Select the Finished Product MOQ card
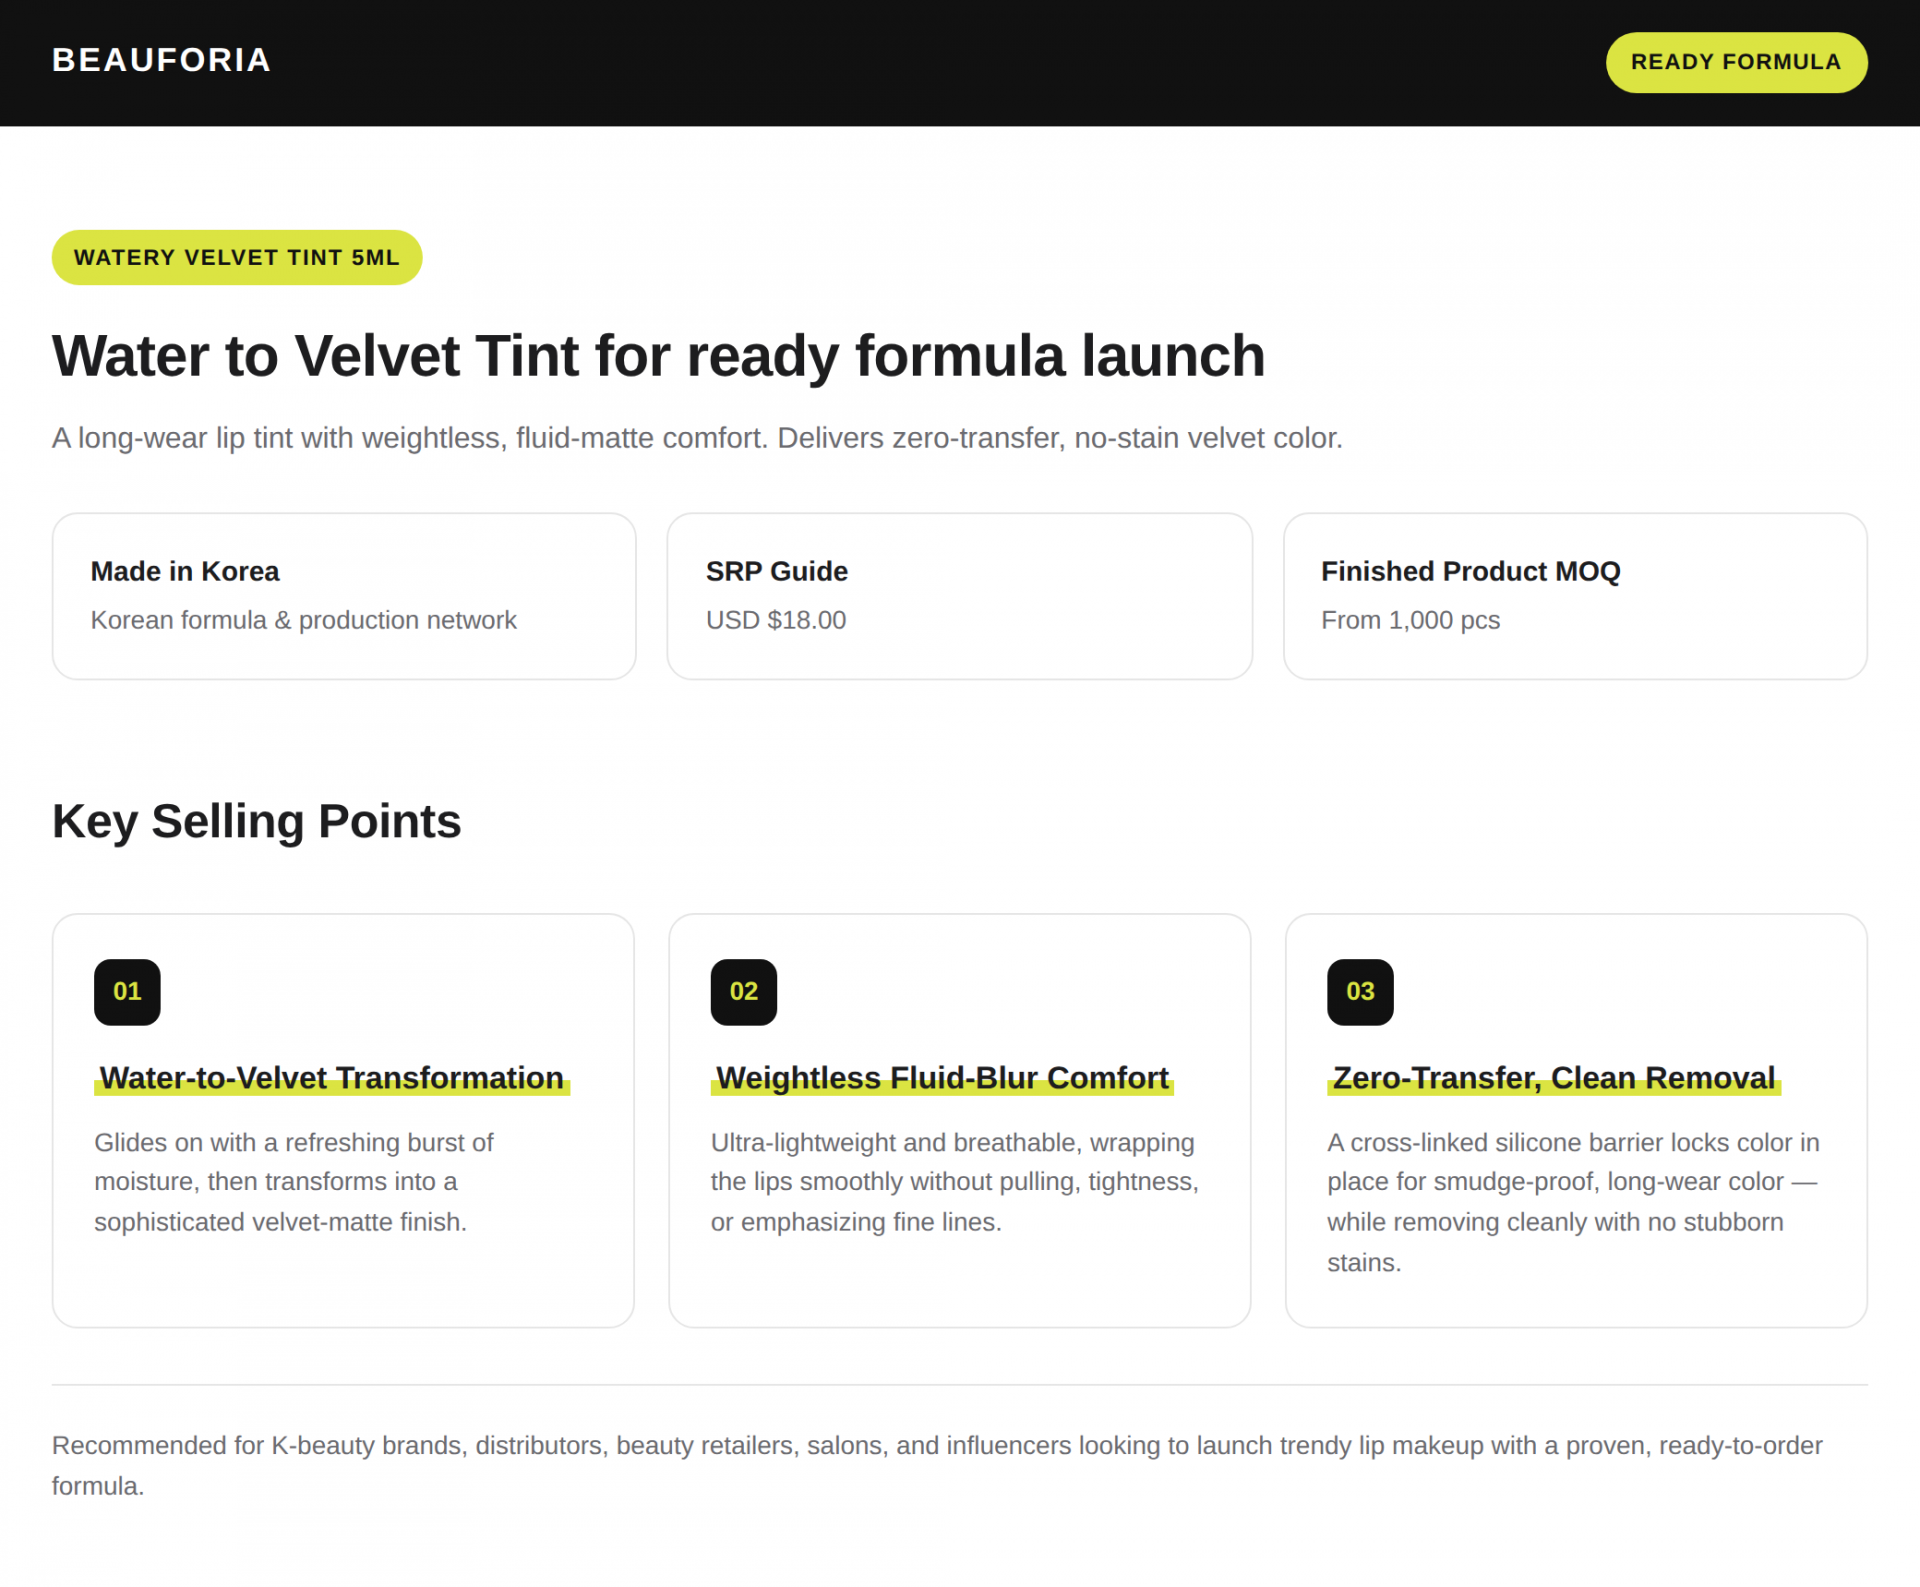 pyautogui.click(x=1575, y=596)
